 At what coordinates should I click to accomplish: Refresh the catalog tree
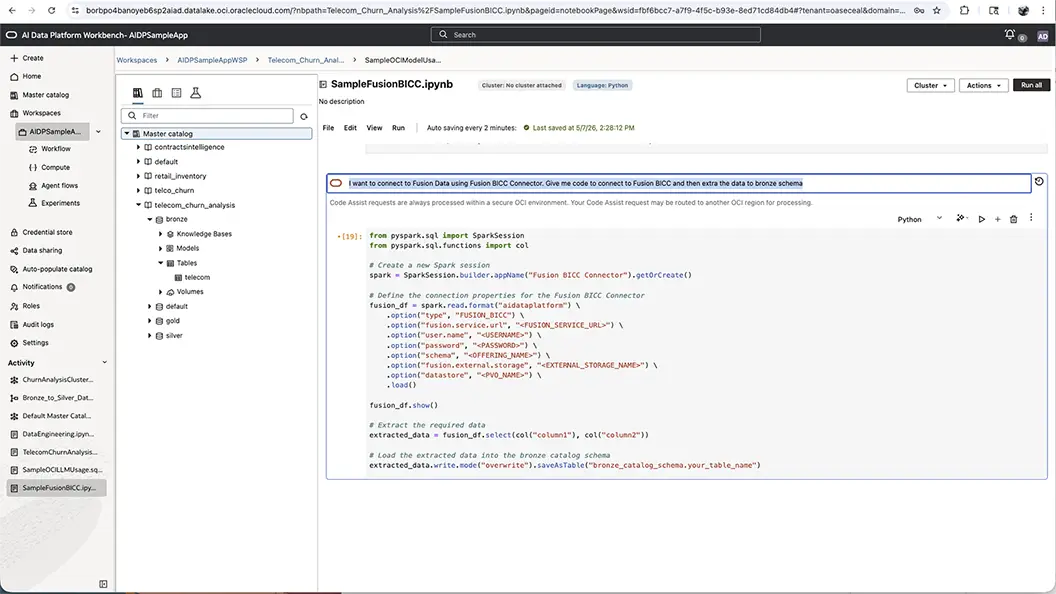click(304, 117)
